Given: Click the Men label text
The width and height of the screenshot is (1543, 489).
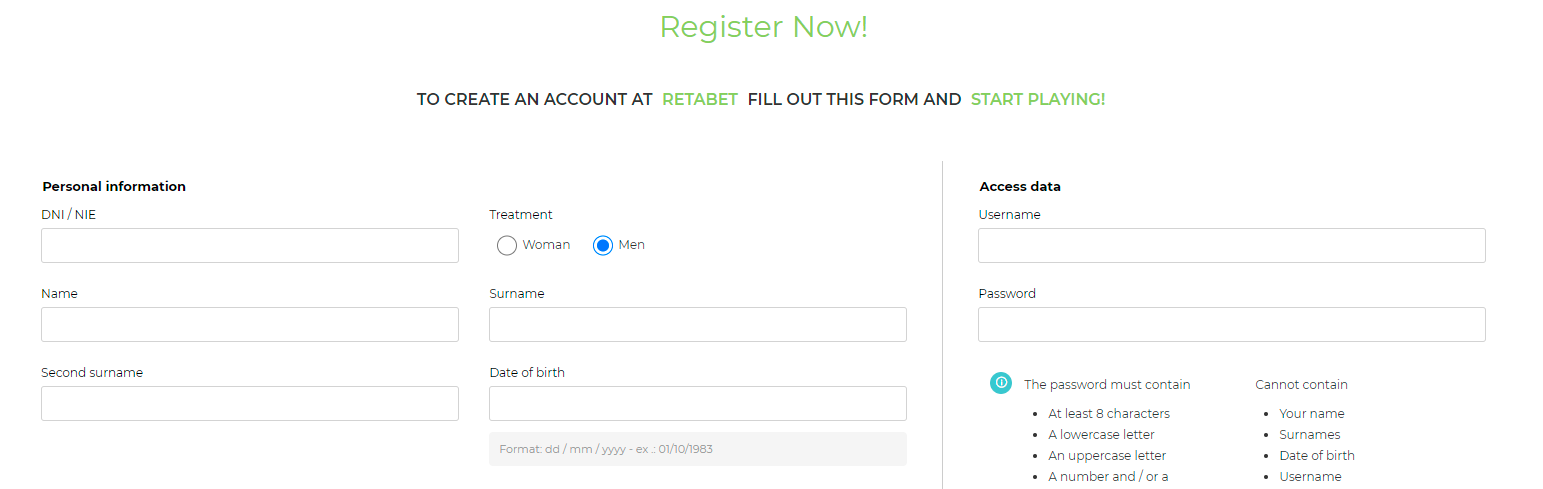Looking at the screenshot, I should coord(632,245).
